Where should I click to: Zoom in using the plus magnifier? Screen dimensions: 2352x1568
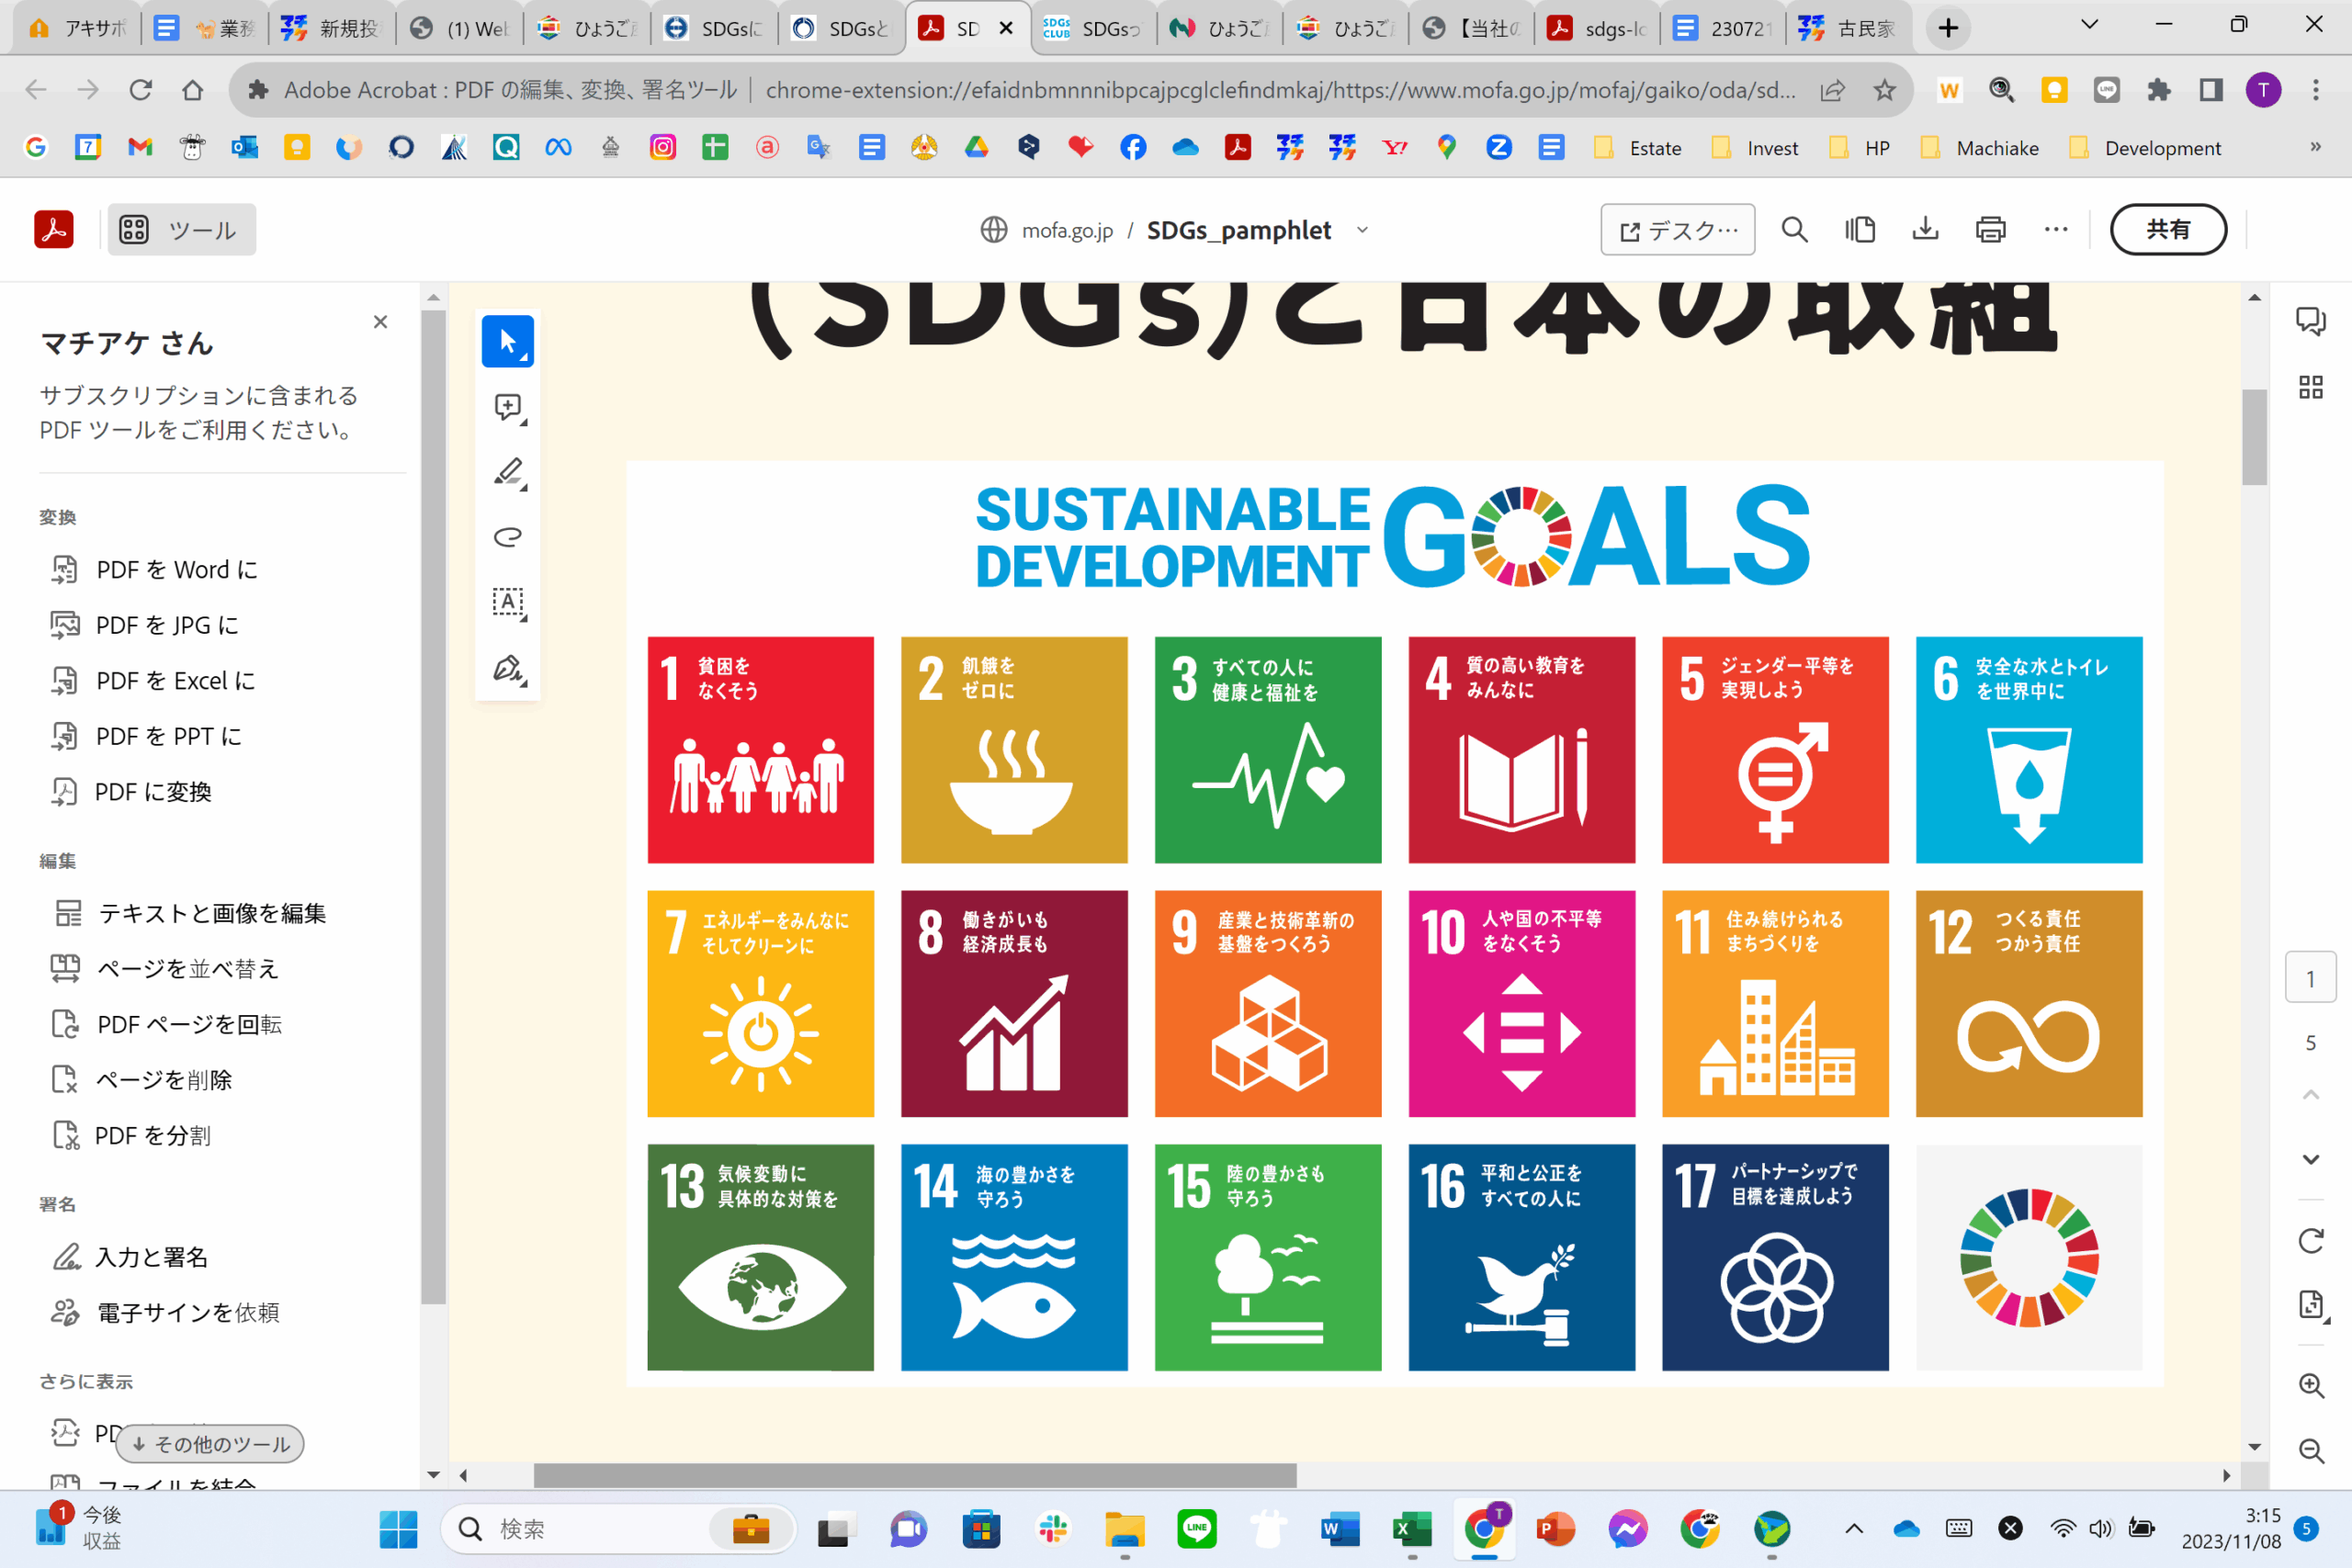(2310, 1385)
